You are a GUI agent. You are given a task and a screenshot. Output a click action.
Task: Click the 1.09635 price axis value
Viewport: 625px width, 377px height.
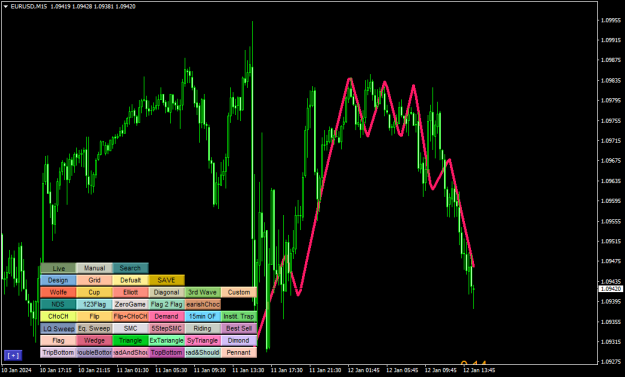tap(611, 181)
